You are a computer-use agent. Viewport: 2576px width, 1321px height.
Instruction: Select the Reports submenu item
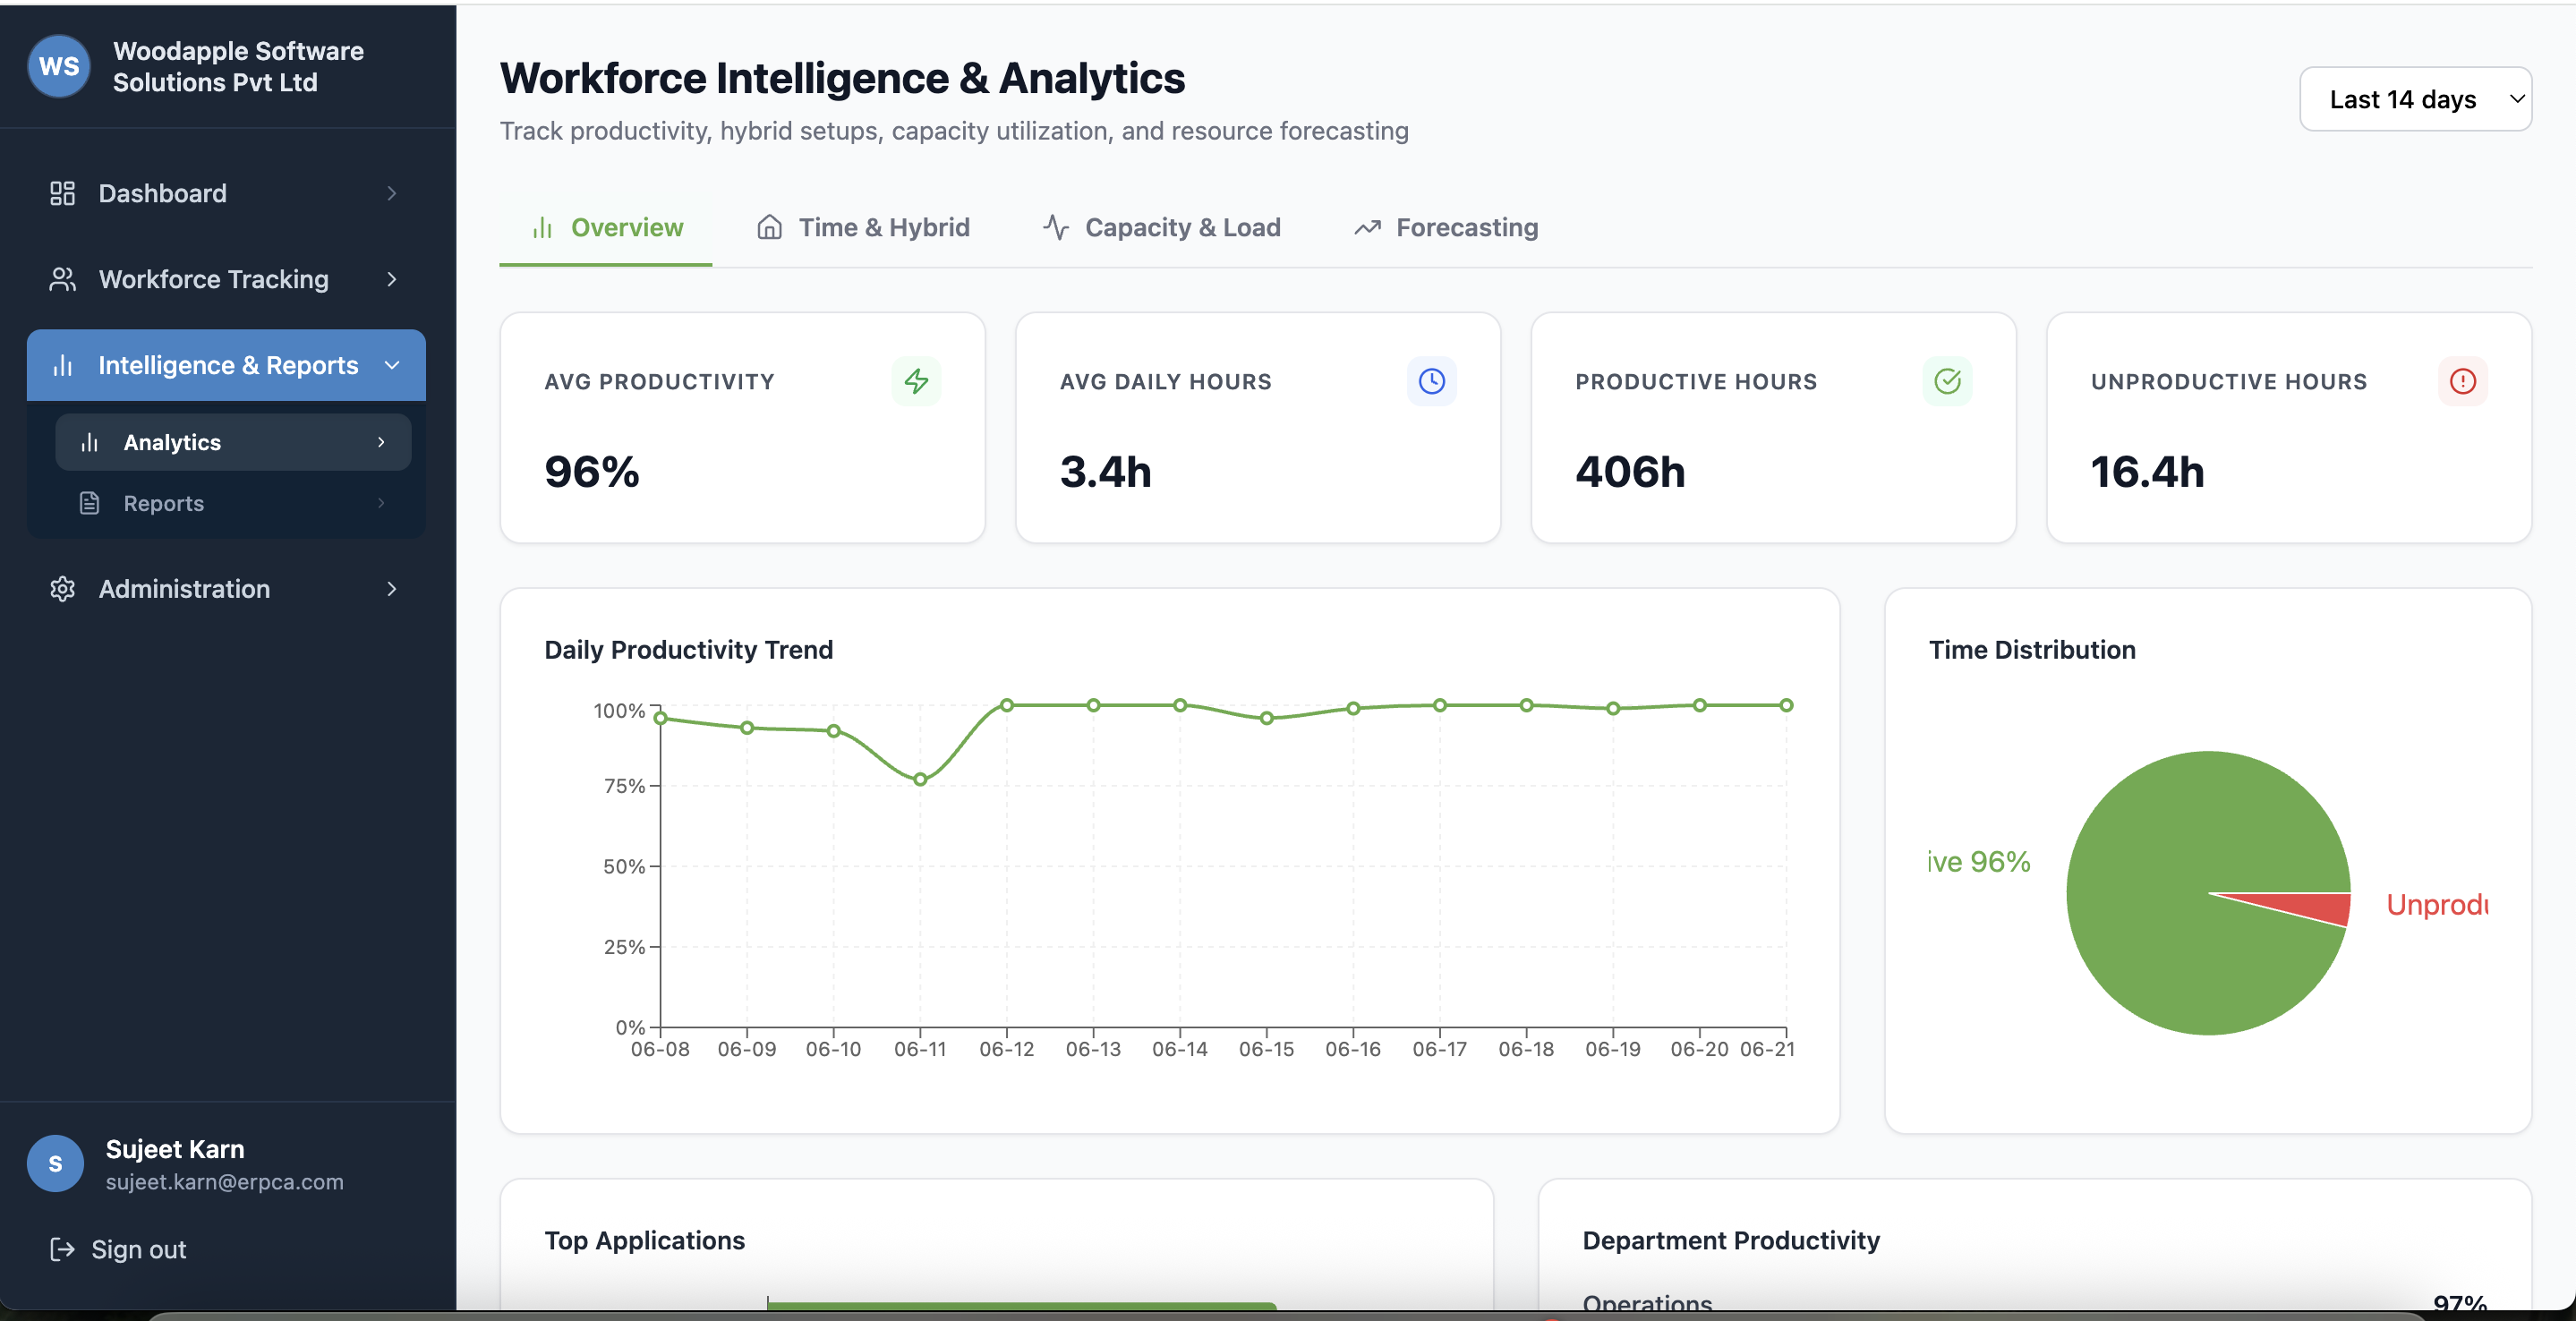(233, 503)
